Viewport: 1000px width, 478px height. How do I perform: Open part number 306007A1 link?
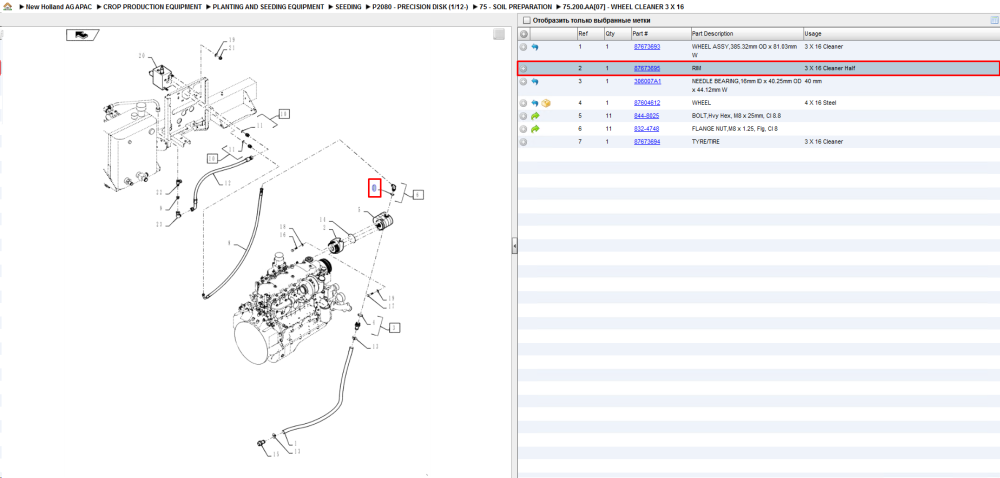coord(647,82)
